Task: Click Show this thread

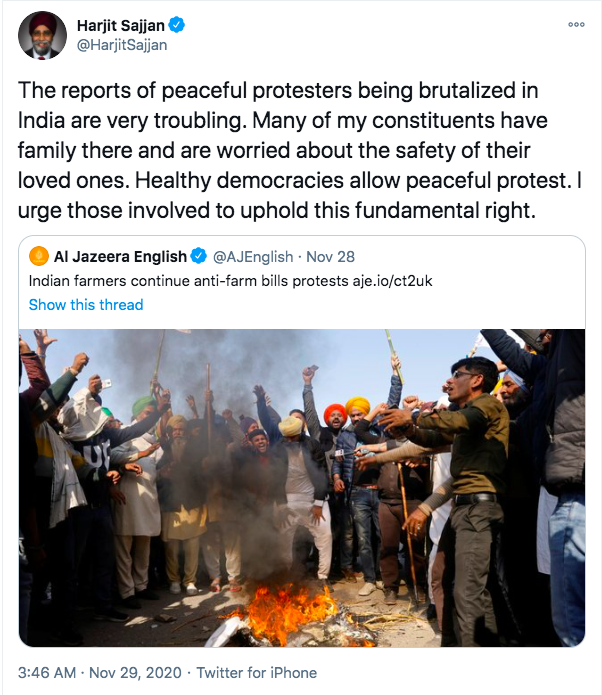Action: [86, 304]
